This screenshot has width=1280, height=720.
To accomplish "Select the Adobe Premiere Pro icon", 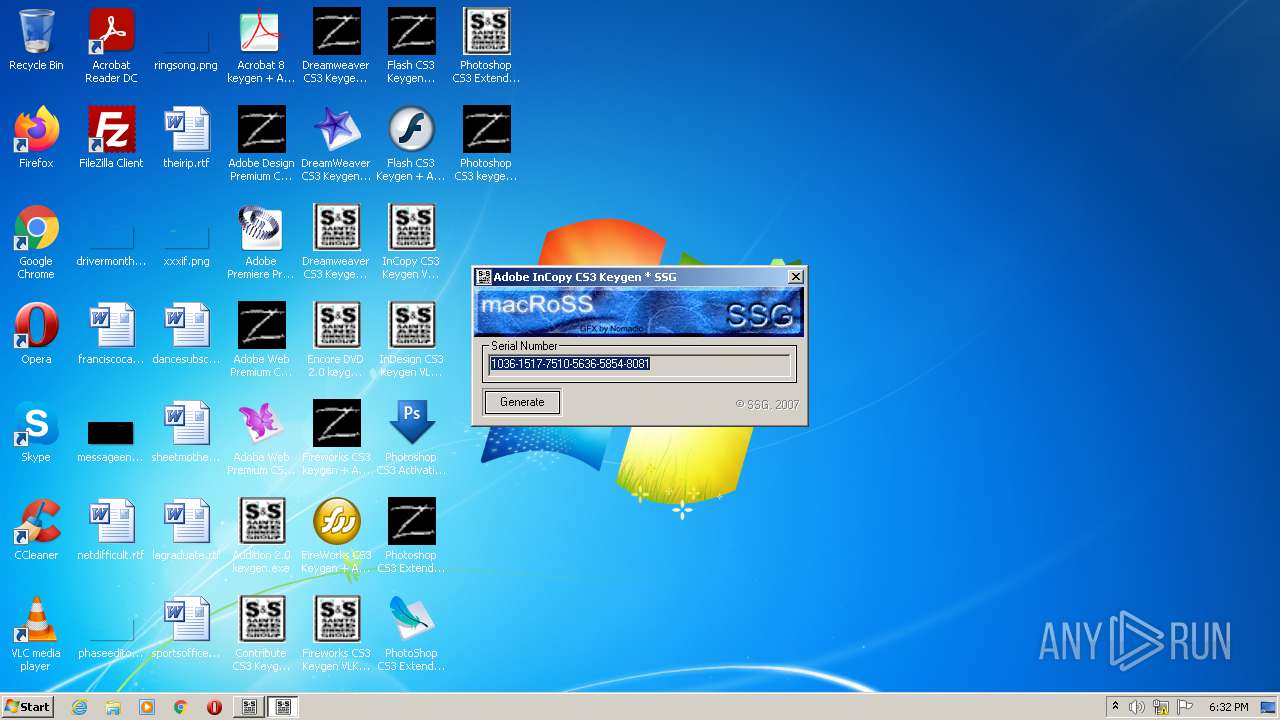I will [x=261, y=243].
